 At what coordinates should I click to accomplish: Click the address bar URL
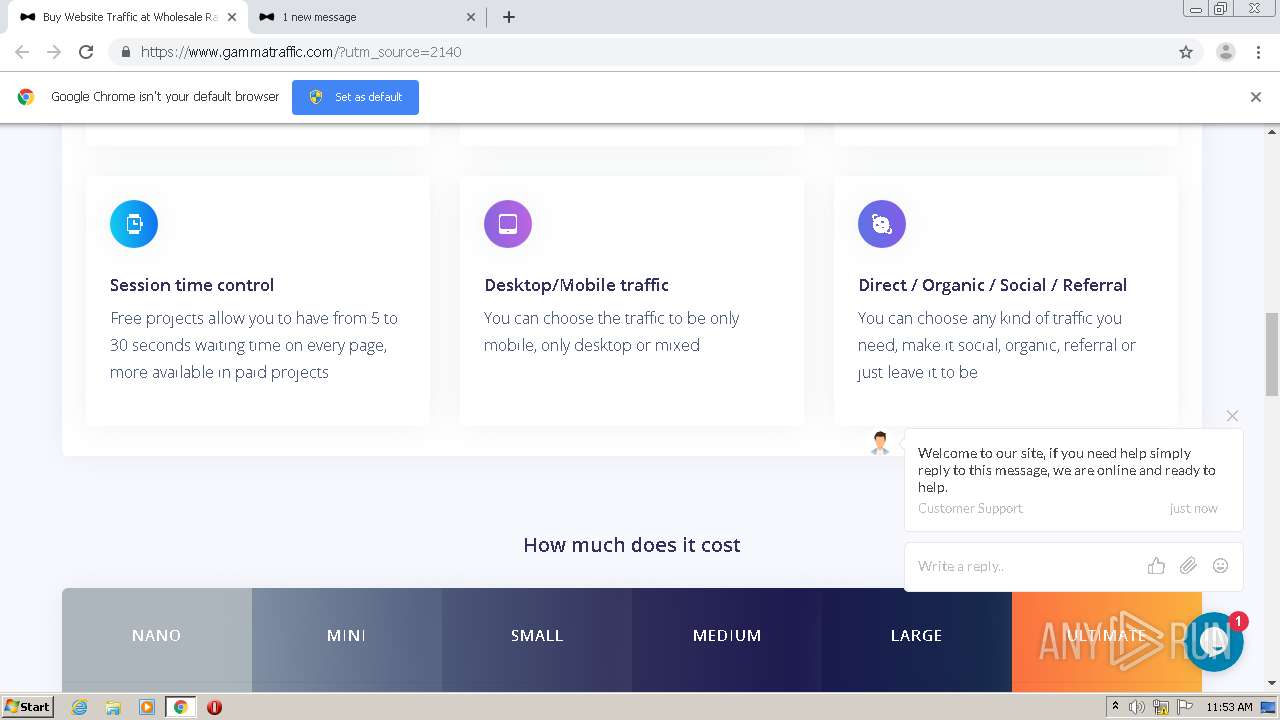(301, 52)
